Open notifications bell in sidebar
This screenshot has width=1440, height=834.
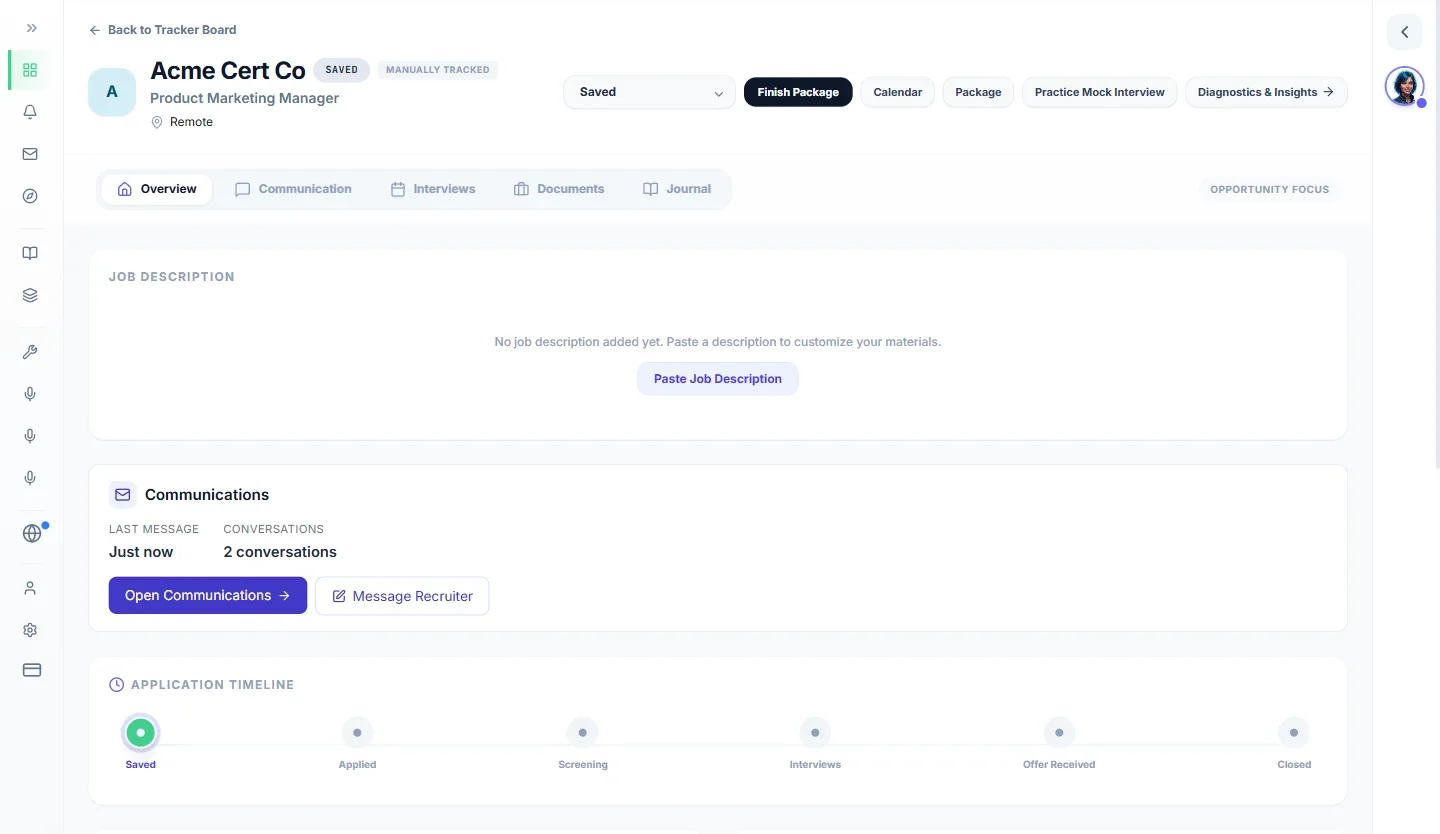(30, 112)
